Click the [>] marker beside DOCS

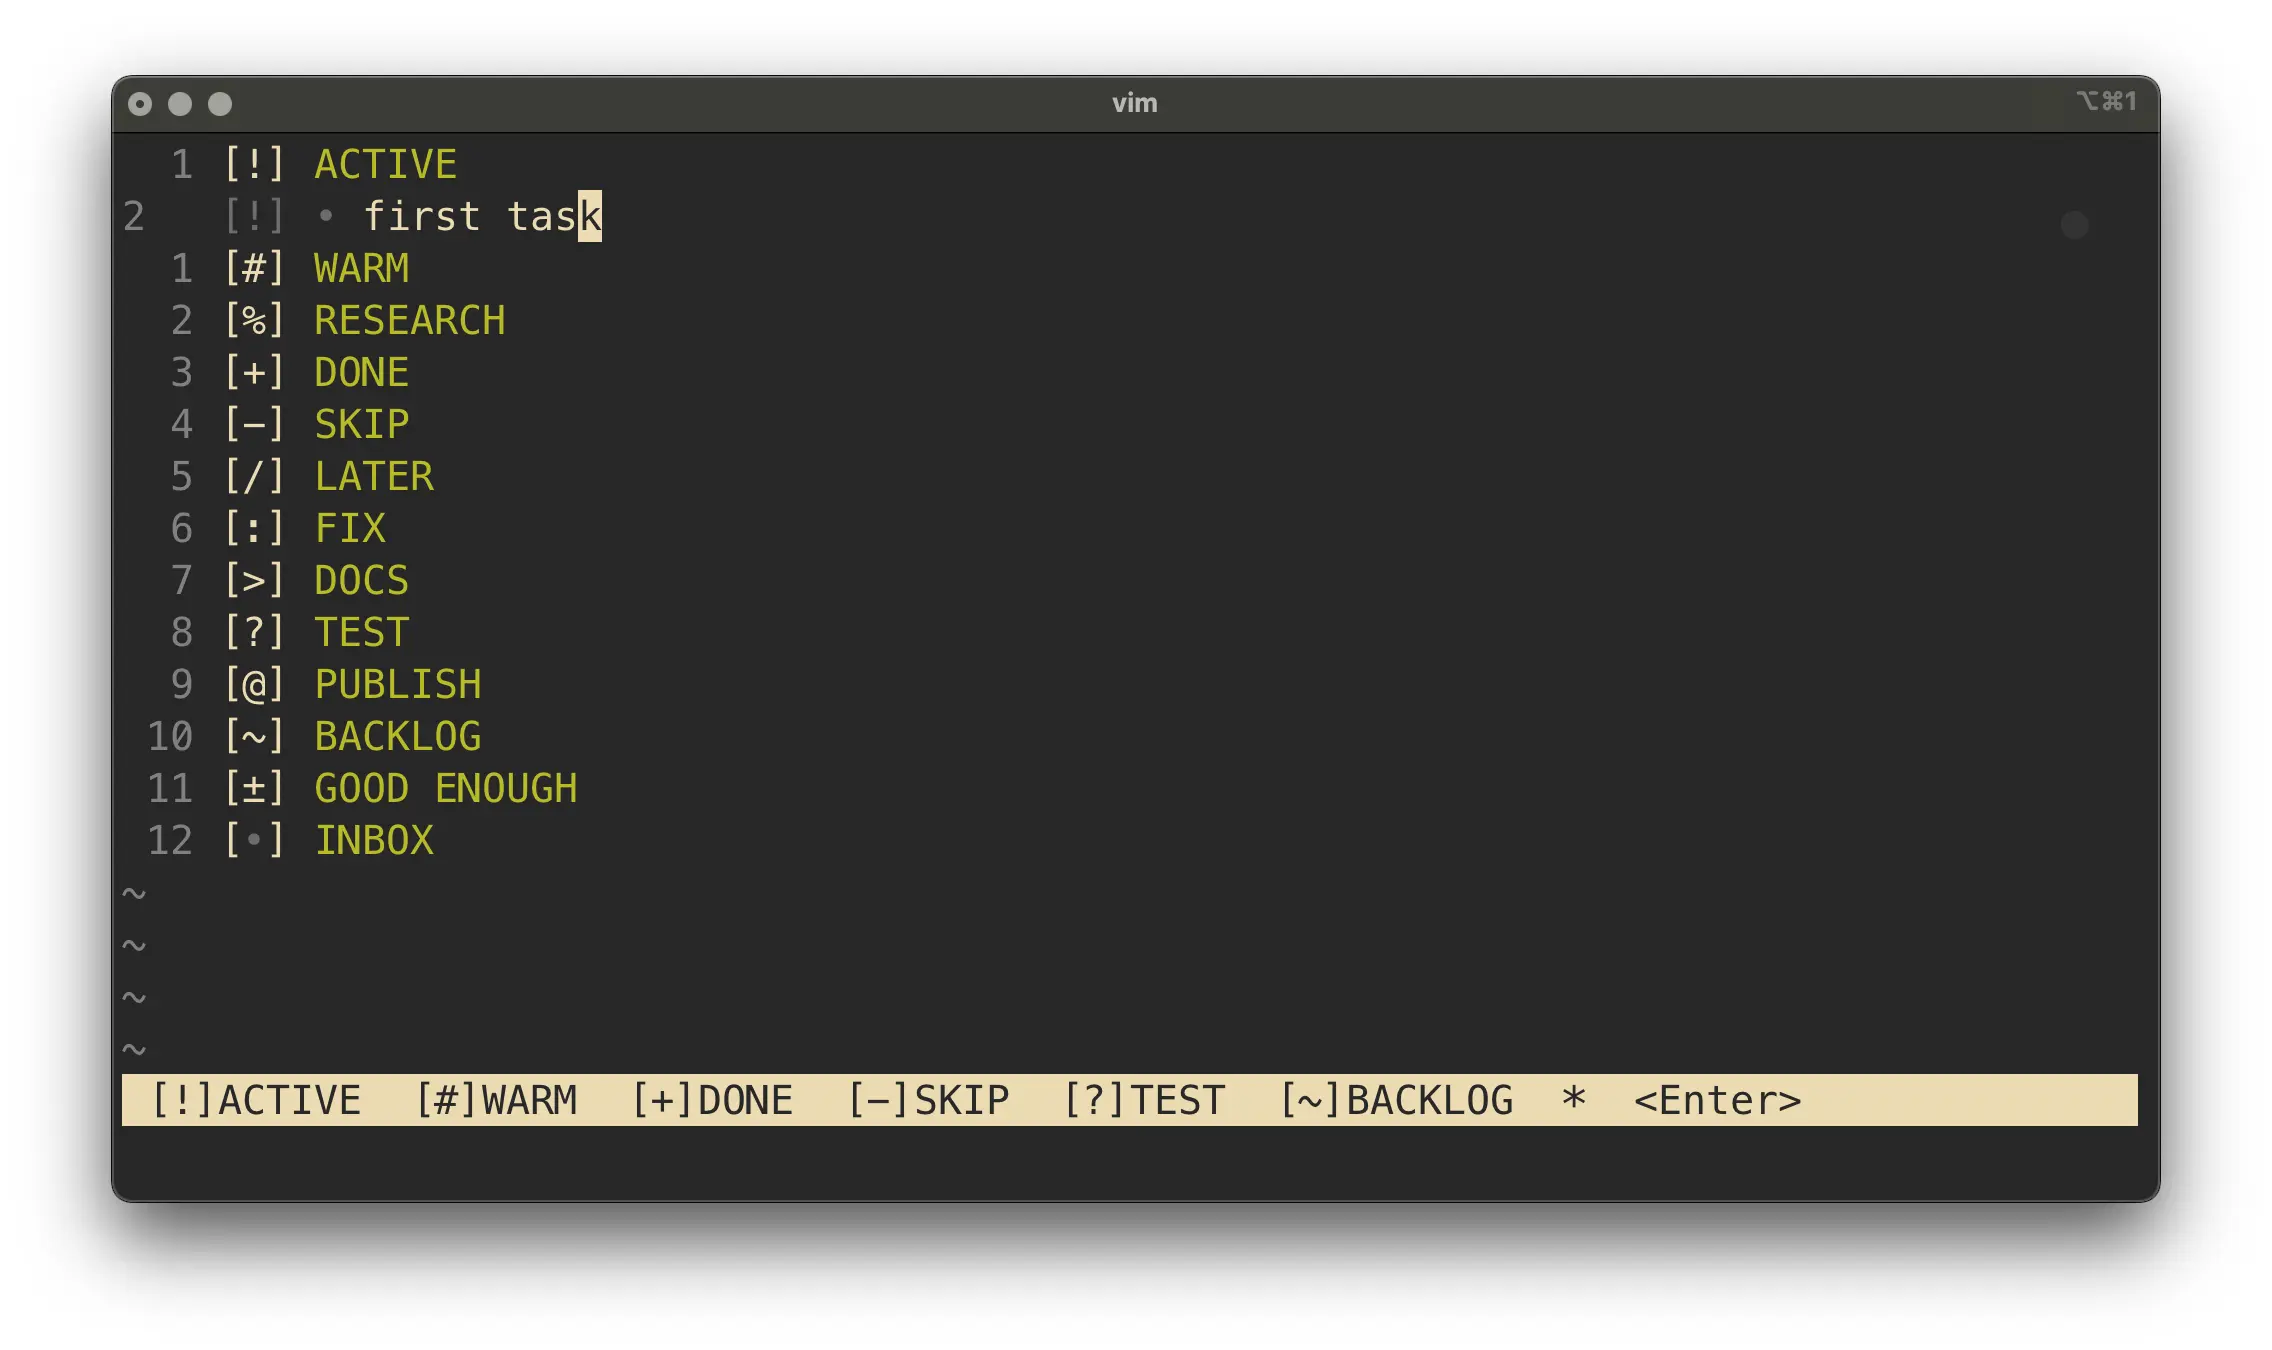tap(254, 580)
